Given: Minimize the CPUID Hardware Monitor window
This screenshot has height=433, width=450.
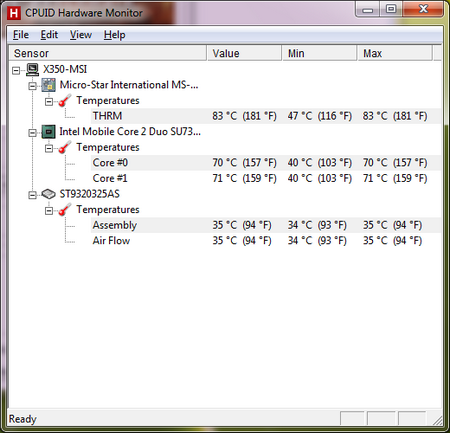Looking at the screenshot, I should pyautogui.click(x=368, y=9).
